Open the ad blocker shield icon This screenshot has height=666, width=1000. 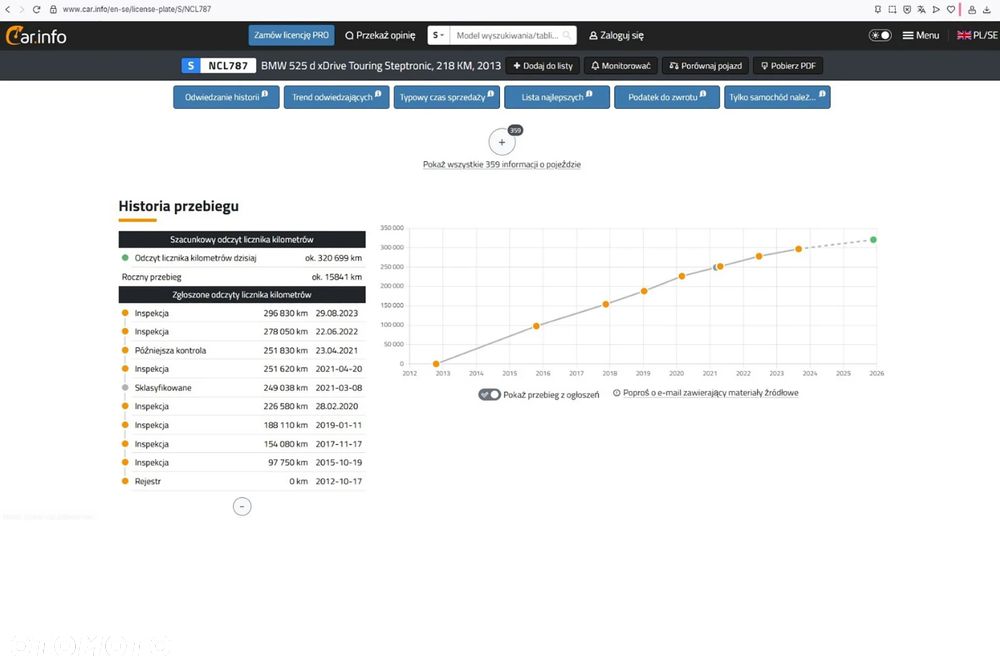pyautogui.click(x=907, y=9)
